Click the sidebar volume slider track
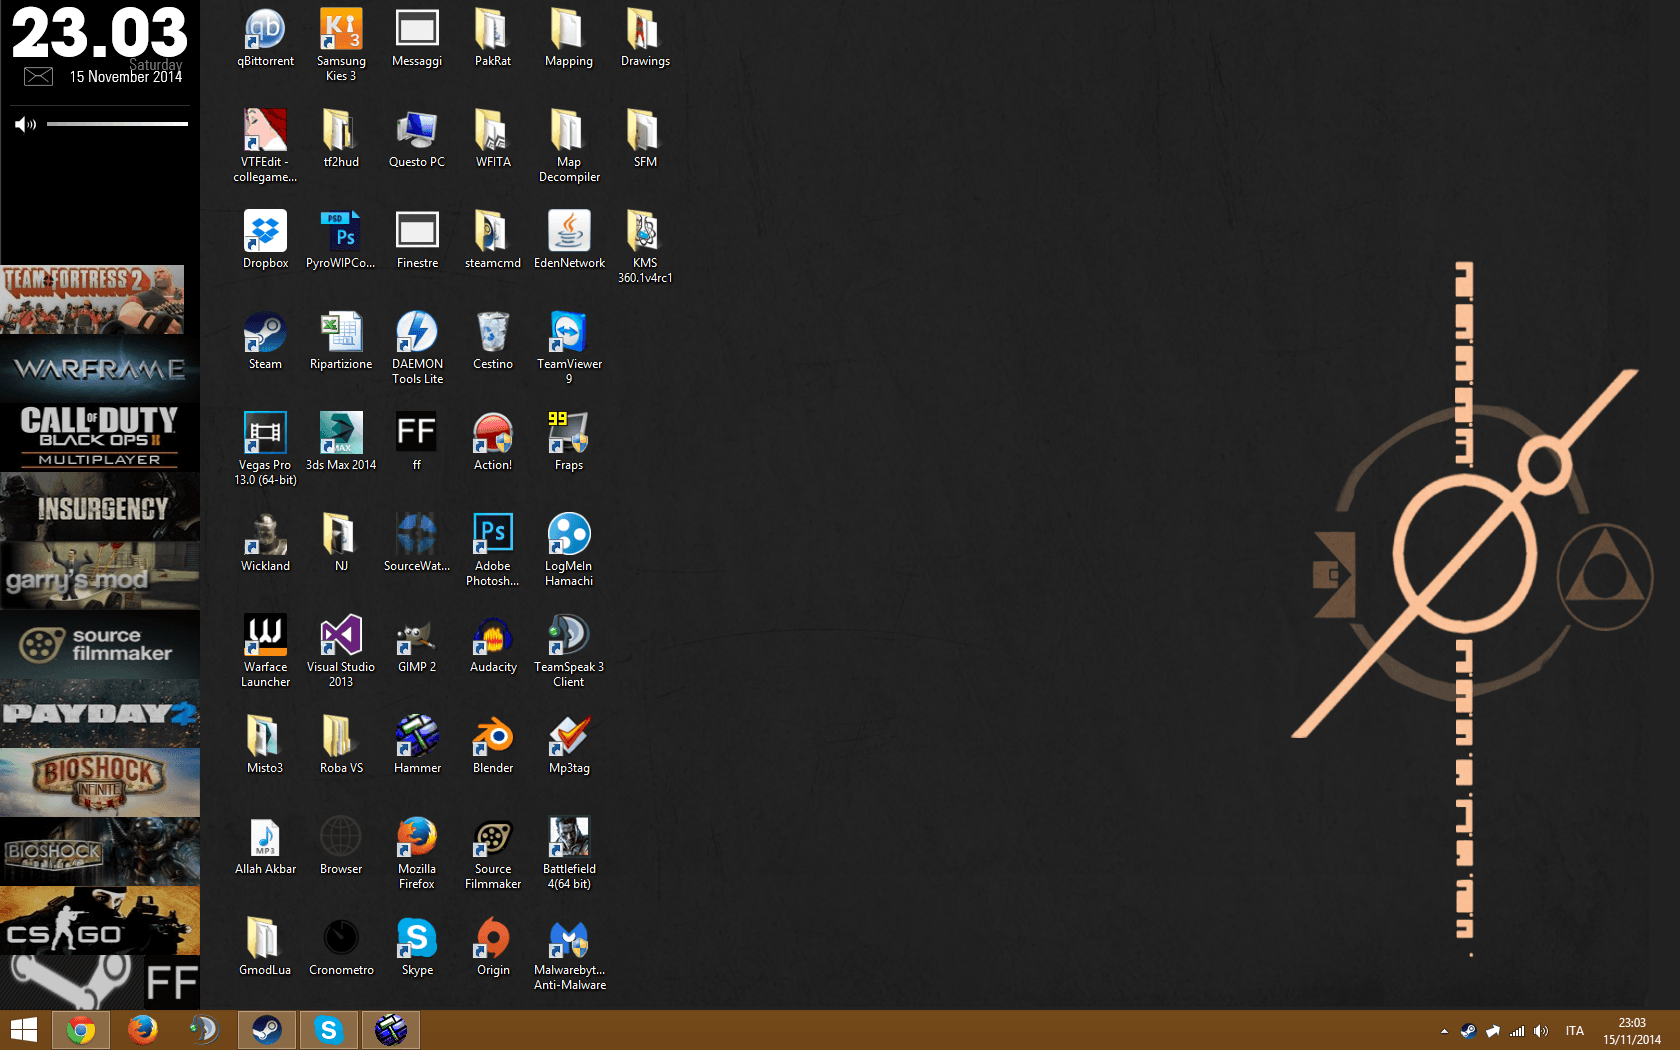1680x1050 pixels. pos(117,124)
